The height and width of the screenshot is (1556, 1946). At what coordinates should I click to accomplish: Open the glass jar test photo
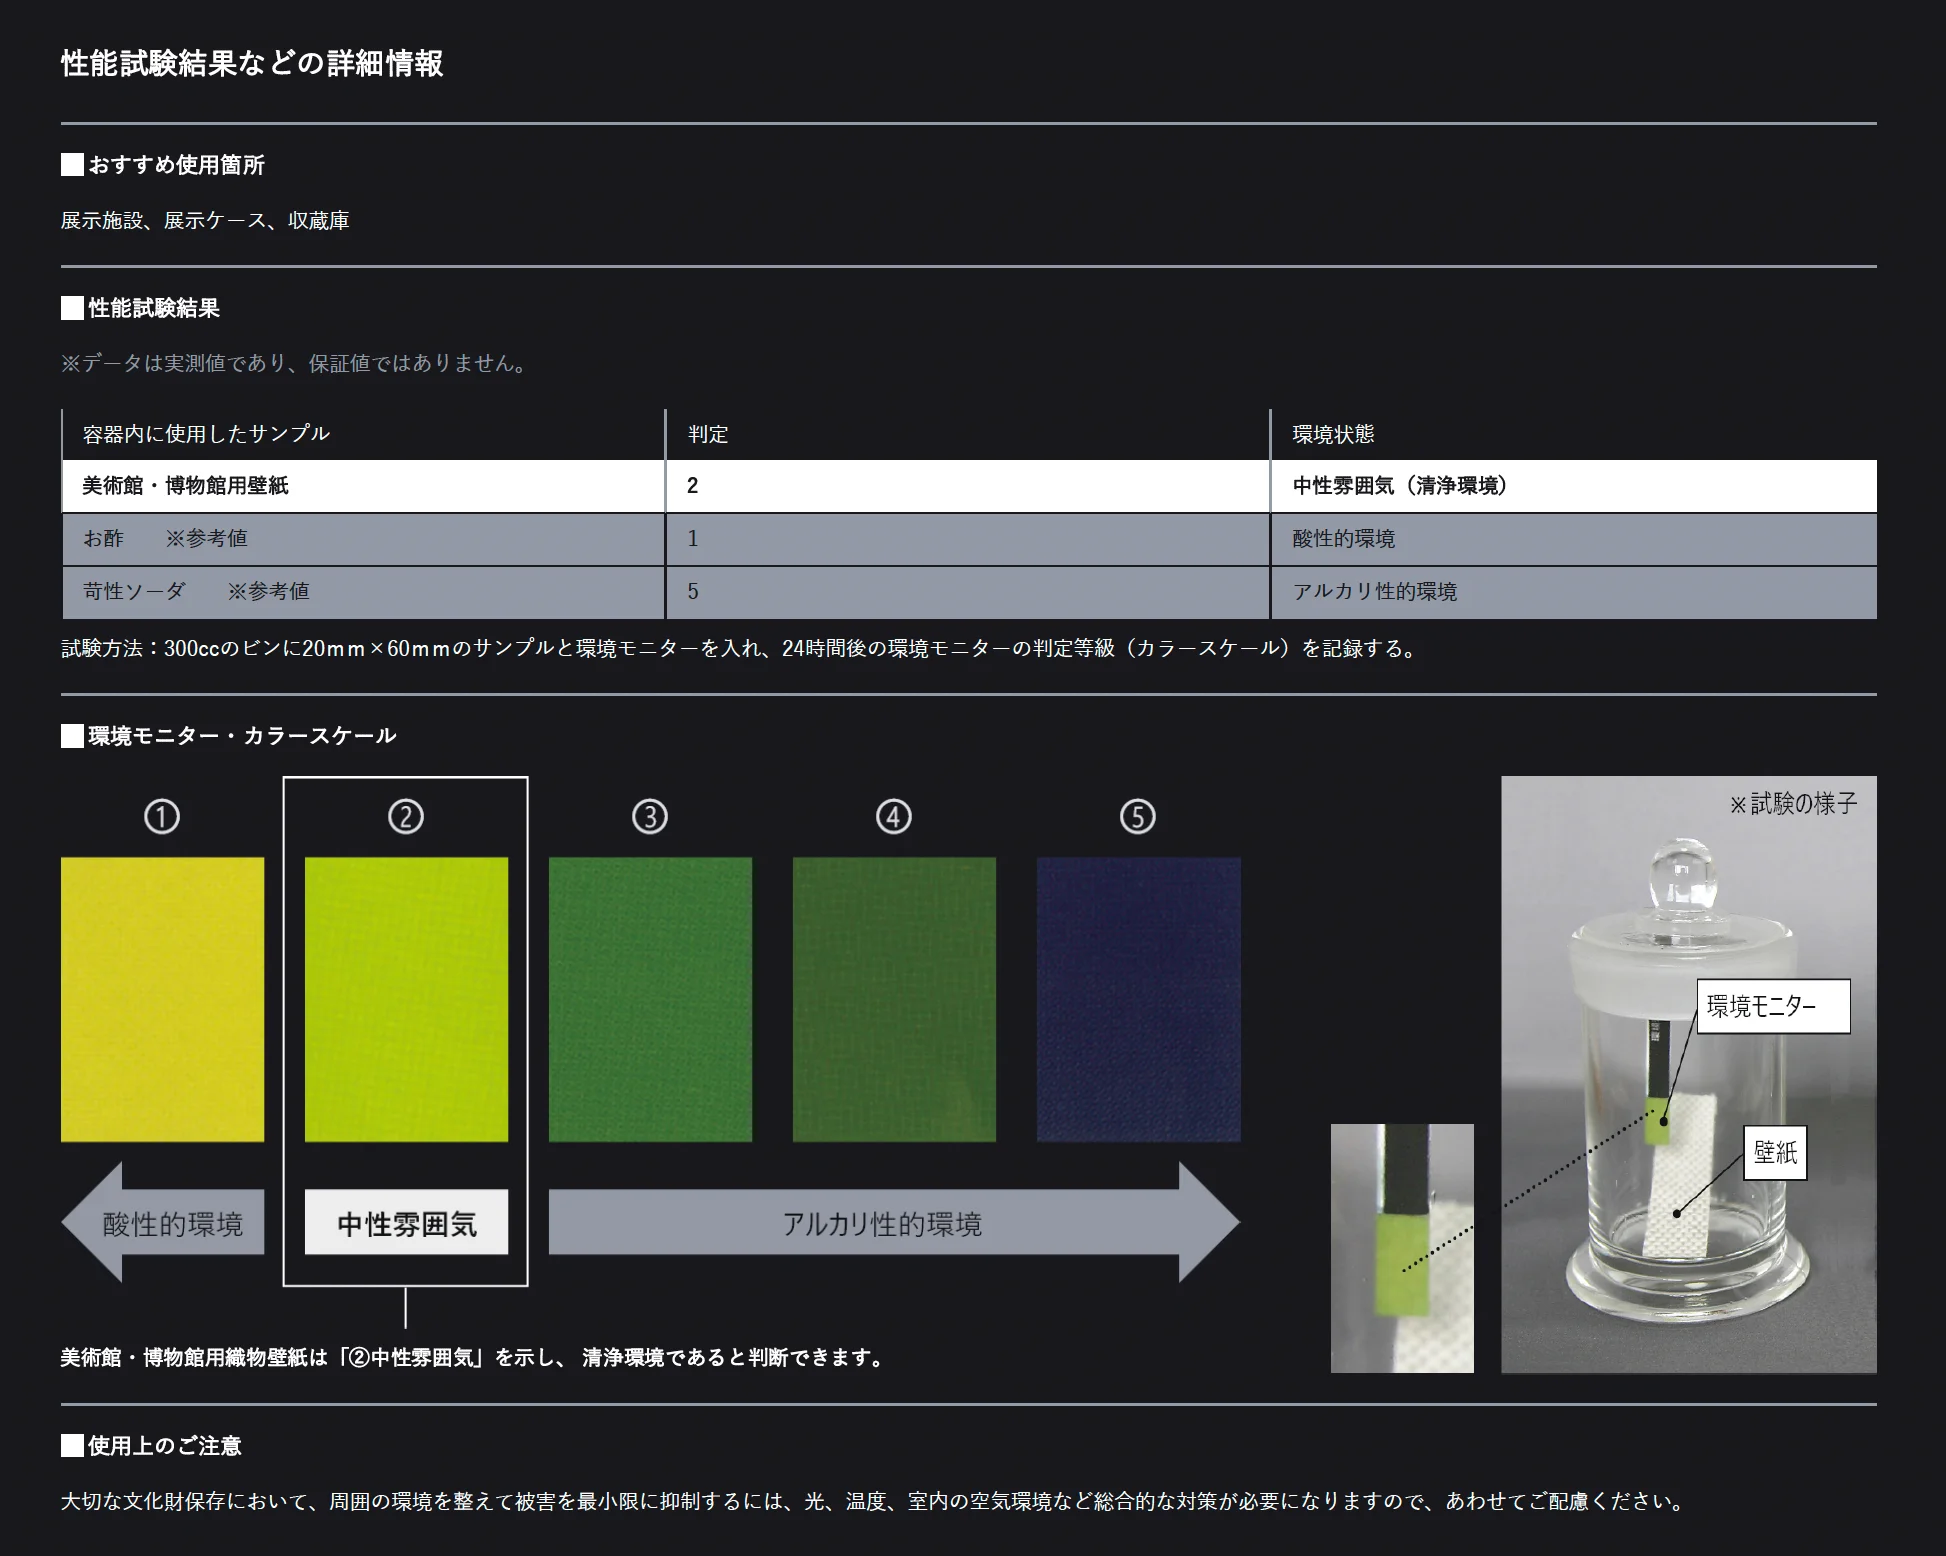coord(1688,1074)
